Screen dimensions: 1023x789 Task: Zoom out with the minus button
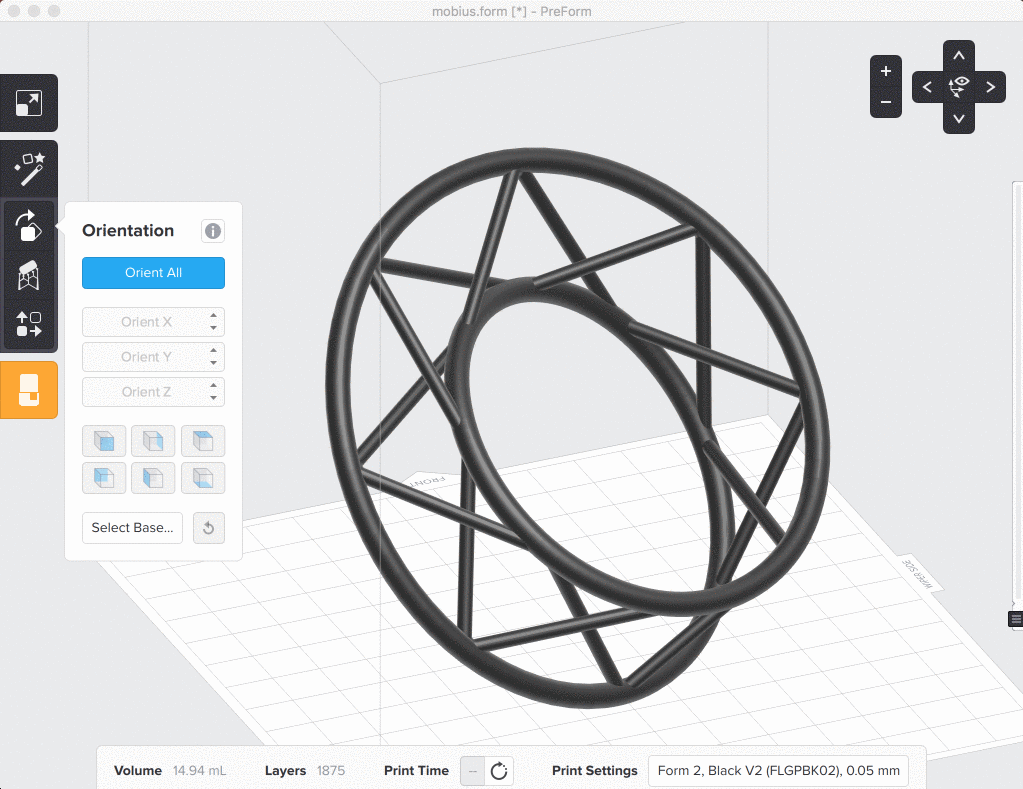pyautogui.click(x=886, y=102)
